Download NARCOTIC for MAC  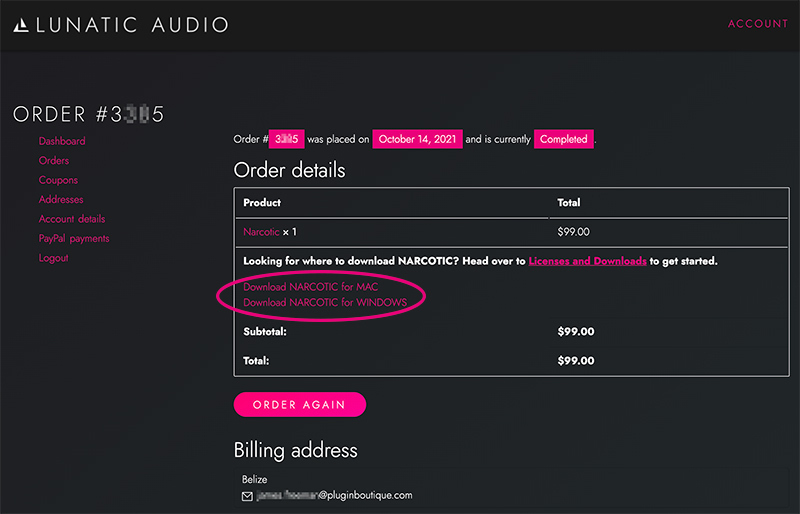tap(311, 287)
